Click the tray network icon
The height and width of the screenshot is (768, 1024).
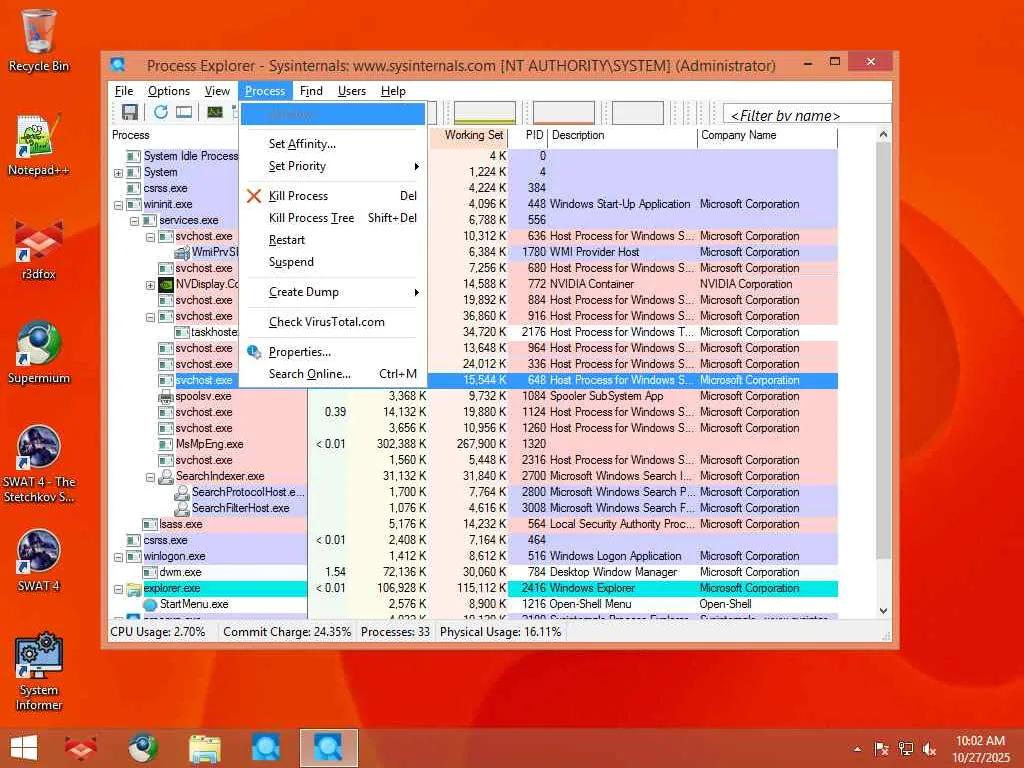[906, 749]
